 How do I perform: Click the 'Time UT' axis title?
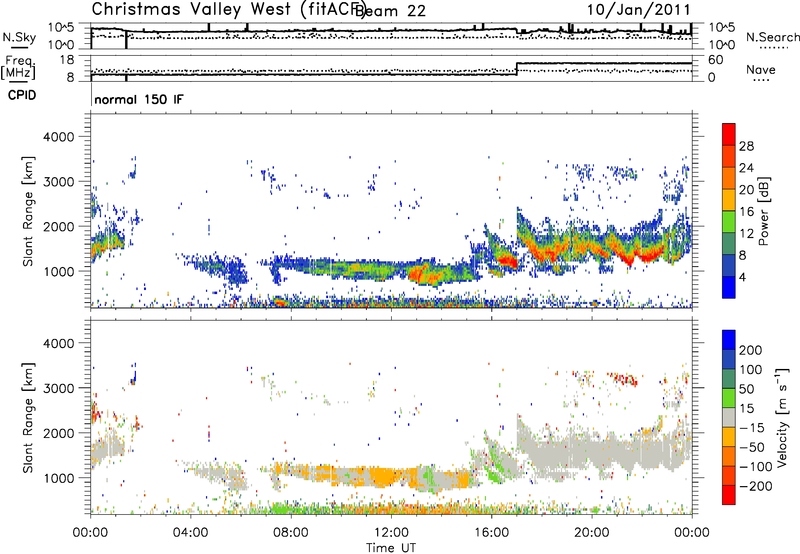(x=391, y=548)
